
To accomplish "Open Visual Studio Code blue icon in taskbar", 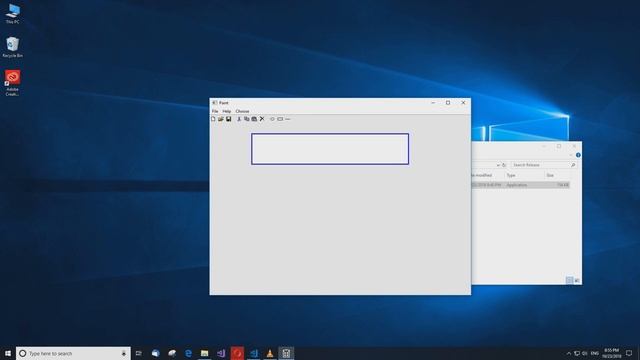I will pyautogui.click(x=253, y=353).
